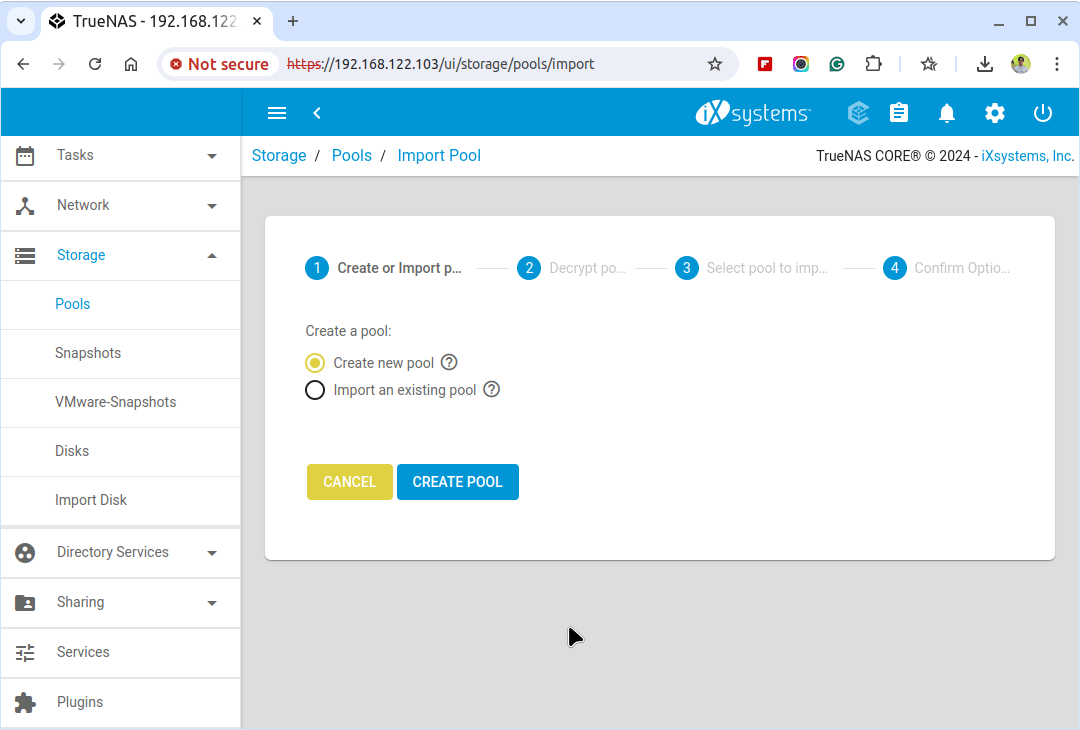Expand the Sharing menu arrow
Image resolution: width=1080 pixels, height=730 pixels.
click(x=212, y=603)
